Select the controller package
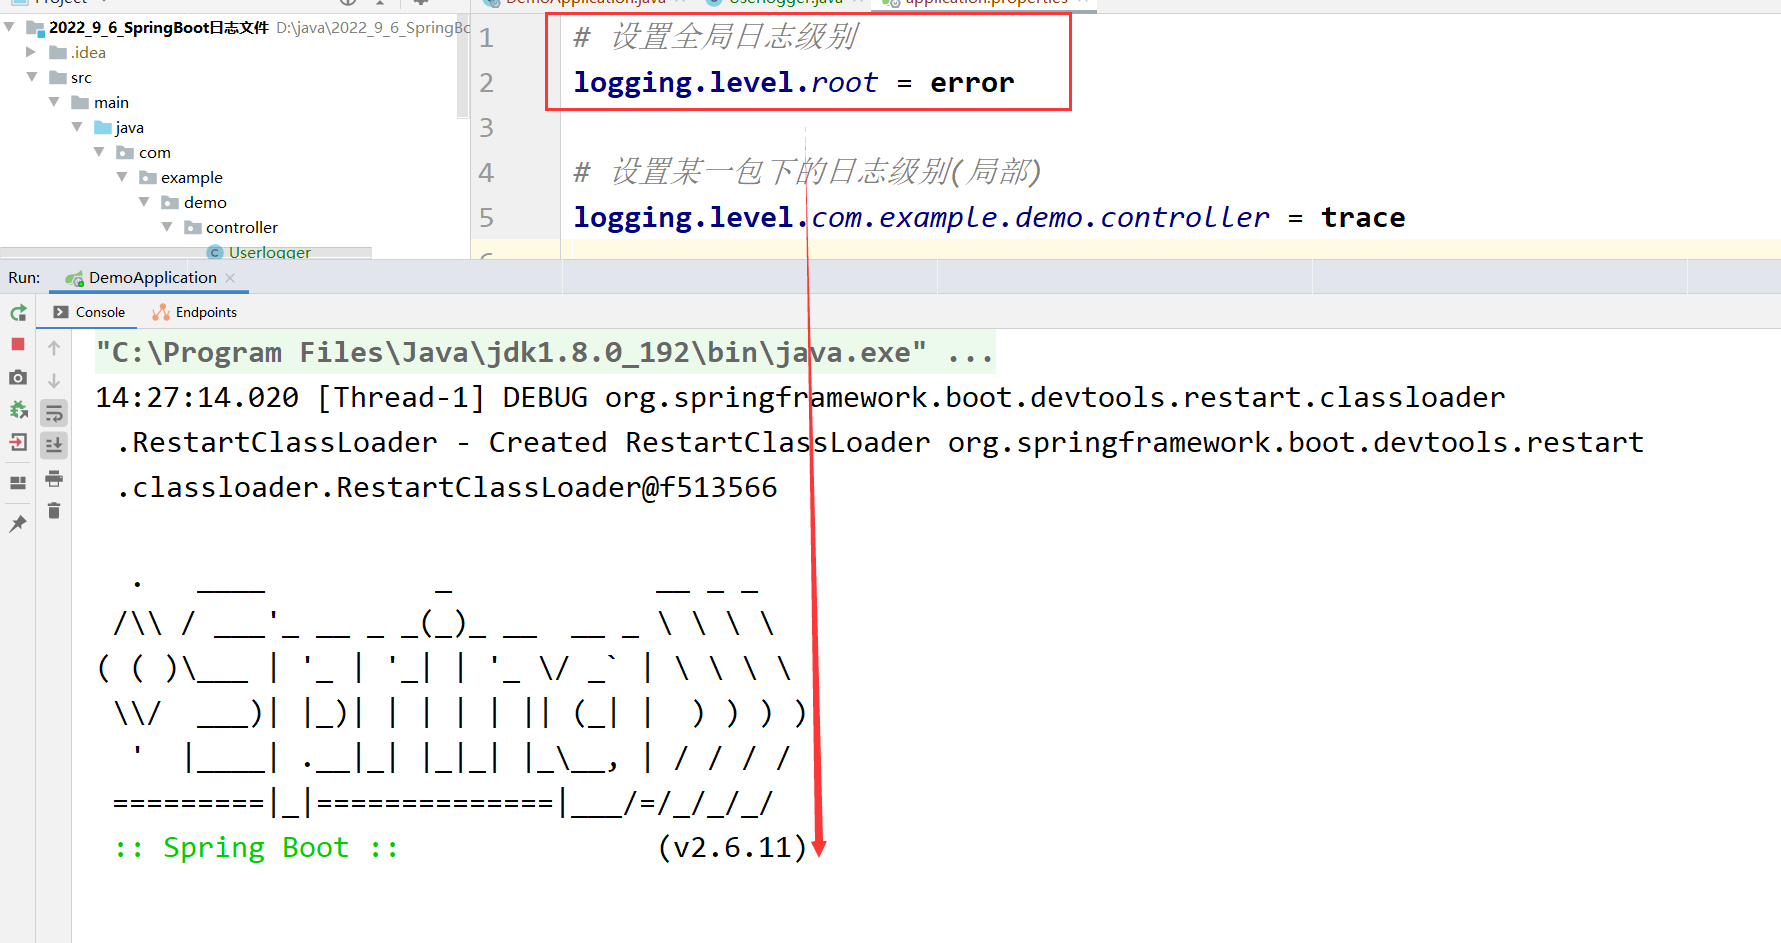Viewport: 1781px width, 943px height. [232, 227]
